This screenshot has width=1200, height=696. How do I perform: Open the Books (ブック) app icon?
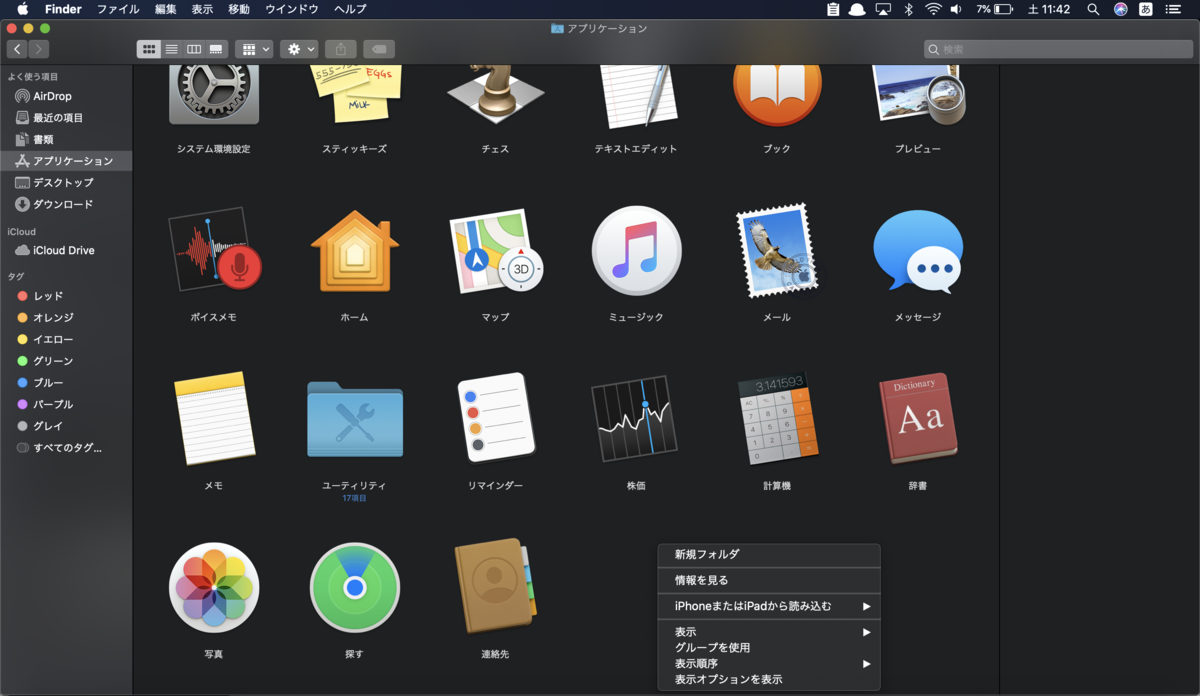coord(777,96)
